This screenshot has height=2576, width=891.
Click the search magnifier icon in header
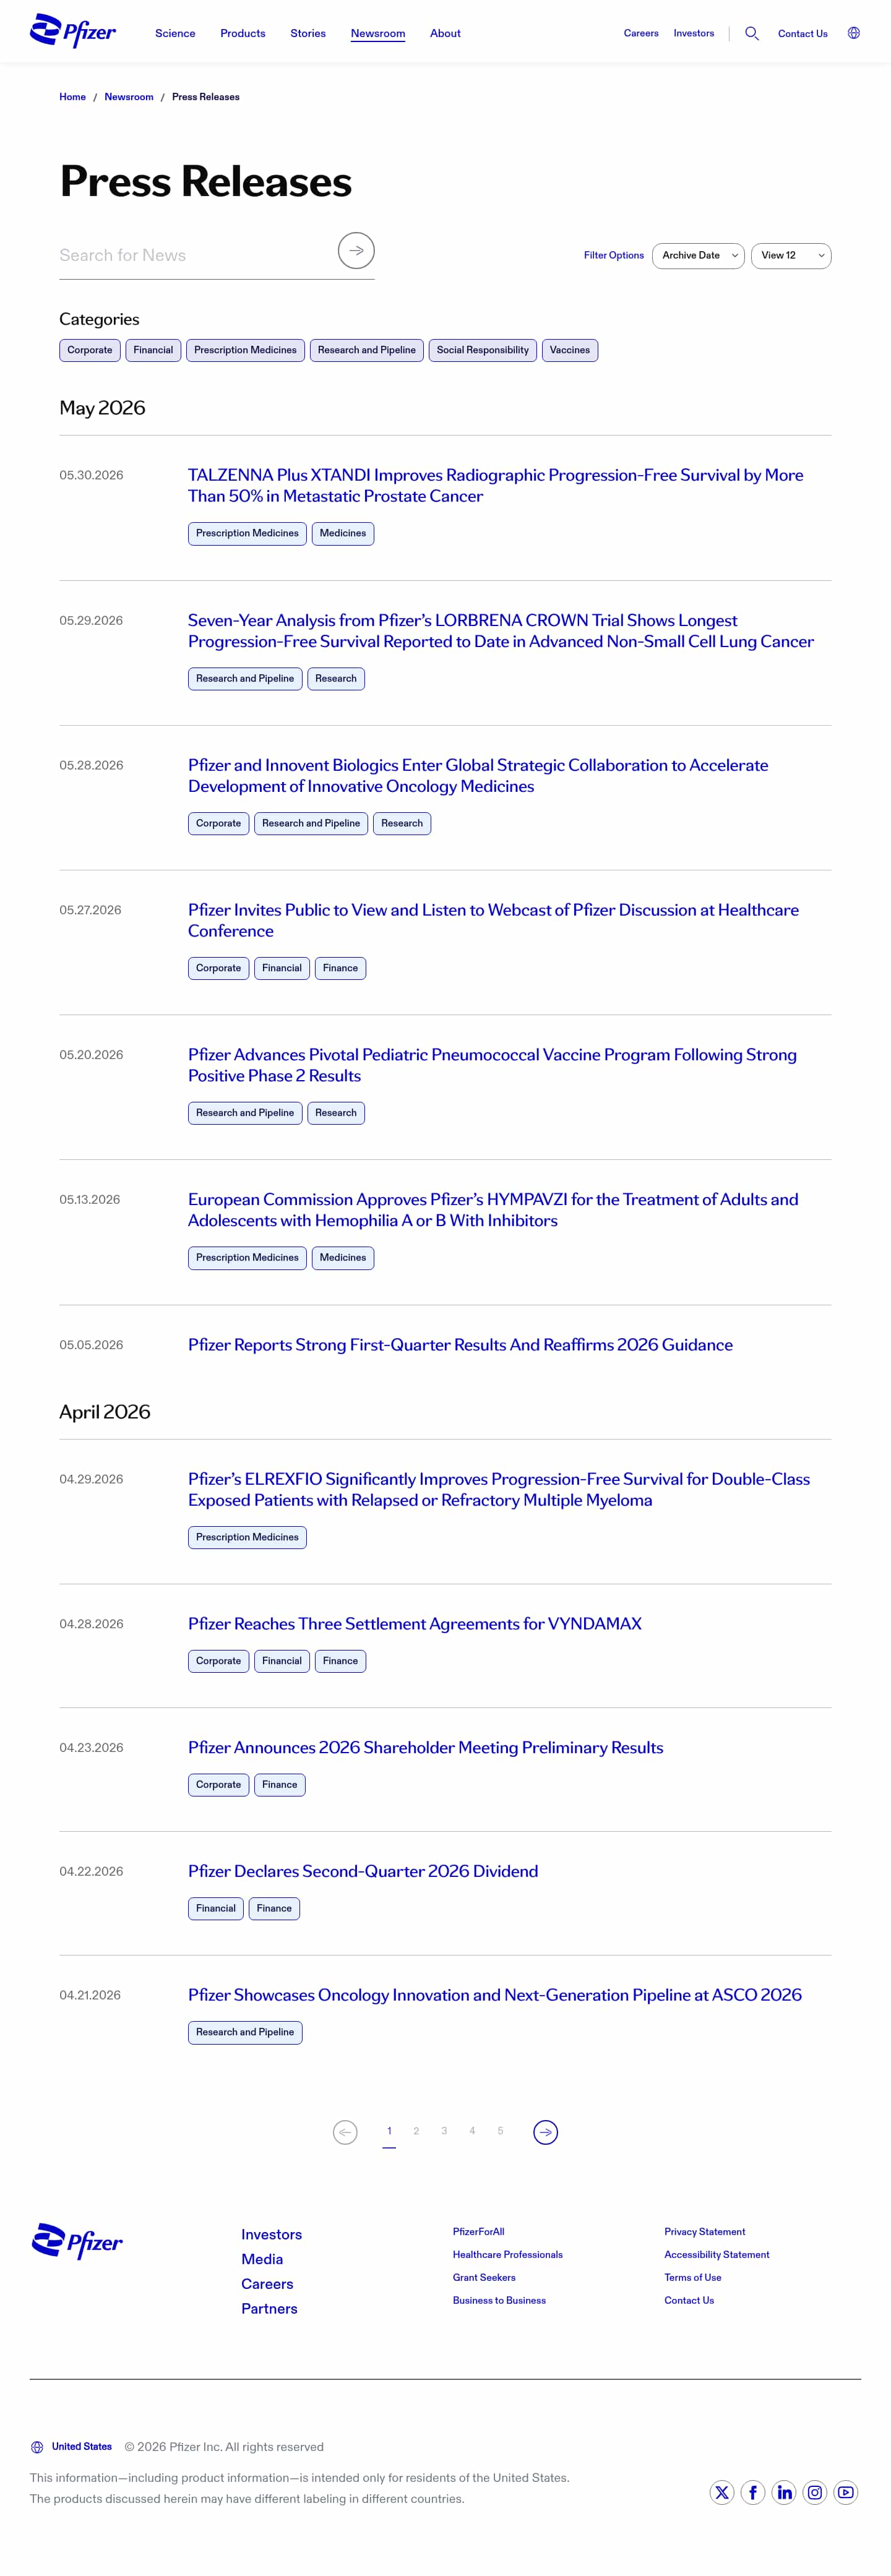752,33
